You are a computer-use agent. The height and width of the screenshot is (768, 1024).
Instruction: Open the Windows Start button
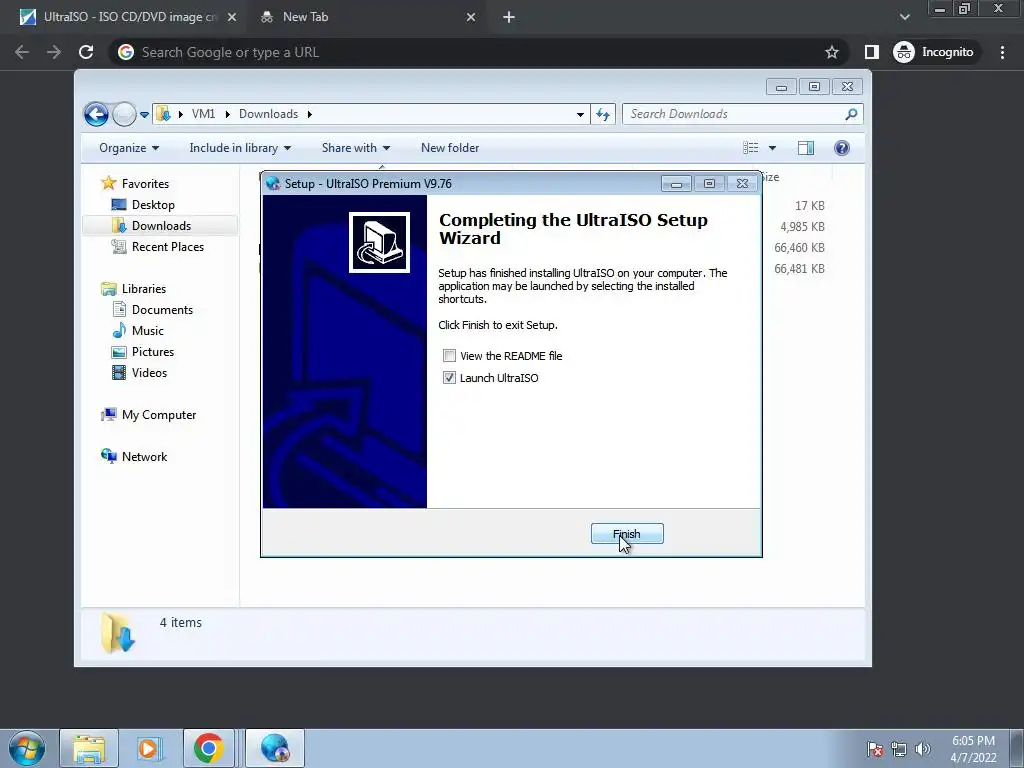[x=27, y=748]
